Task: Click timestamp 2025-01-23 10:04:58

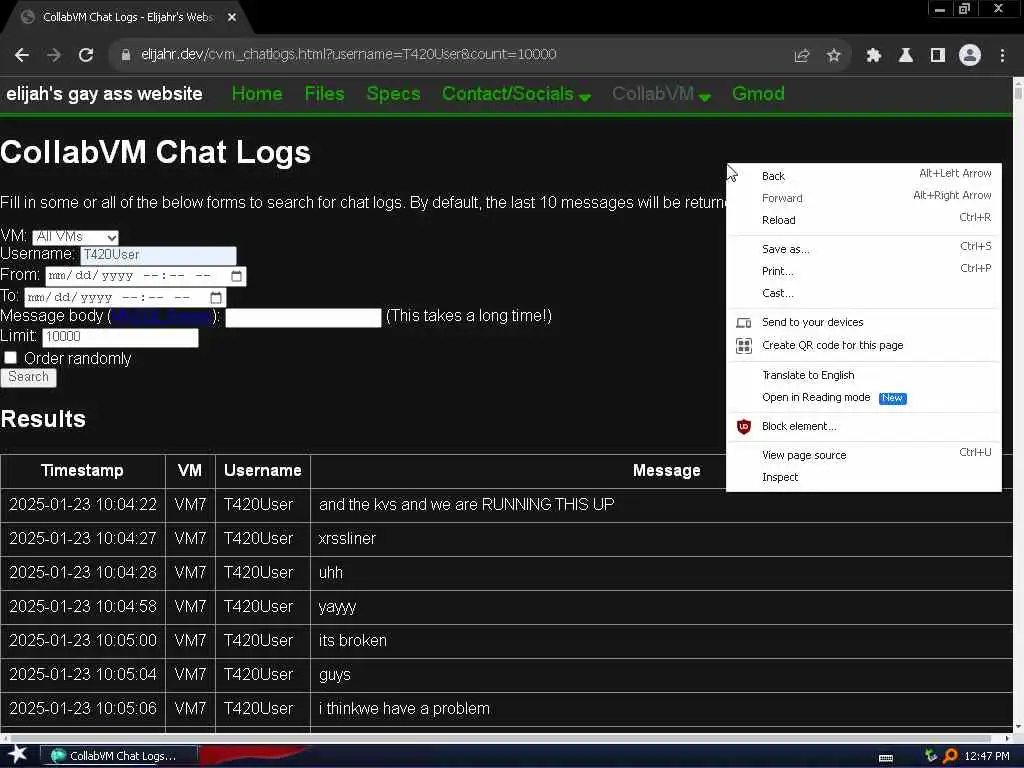Action: pyautogui.click(x=83, y=607)
